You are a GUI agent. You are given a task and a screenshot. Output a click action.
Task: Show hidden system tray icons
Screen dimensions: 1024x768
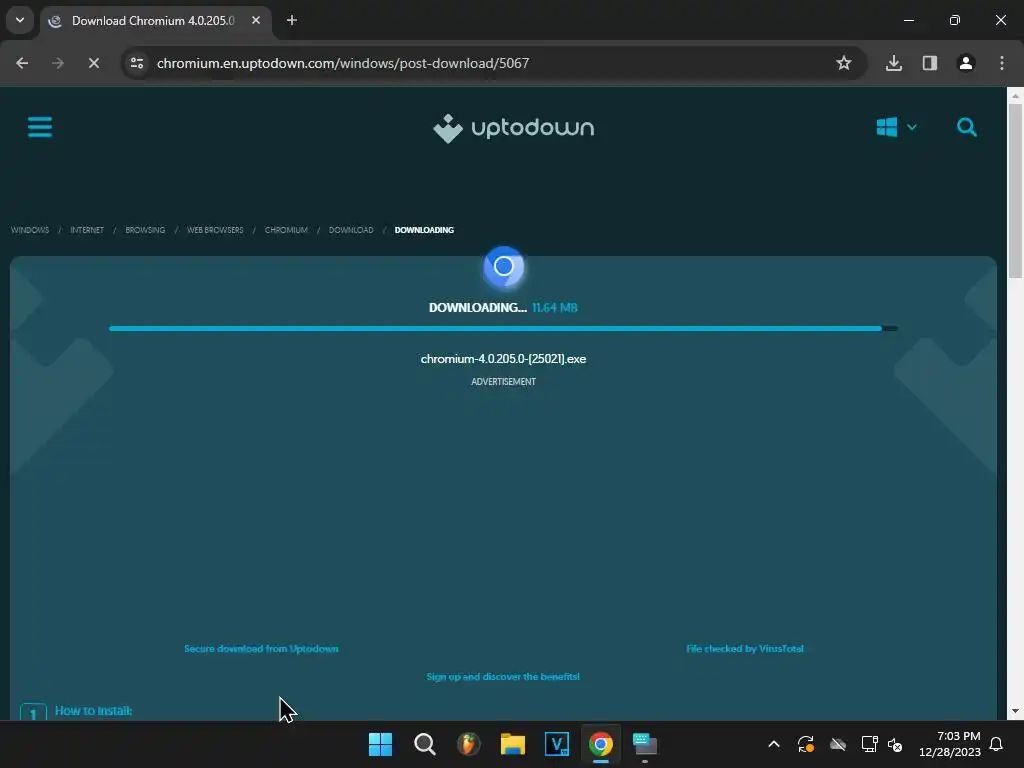click(x=774, y=744)
